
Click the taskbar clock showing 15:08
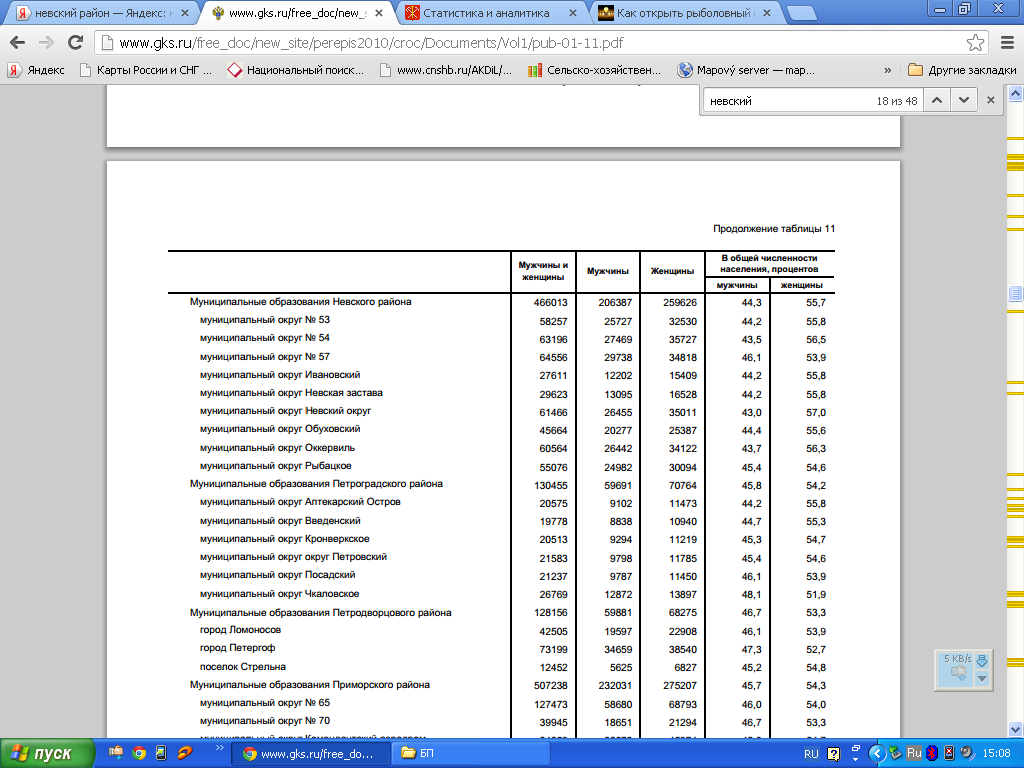pyautogui.click(x=996, y=754)
